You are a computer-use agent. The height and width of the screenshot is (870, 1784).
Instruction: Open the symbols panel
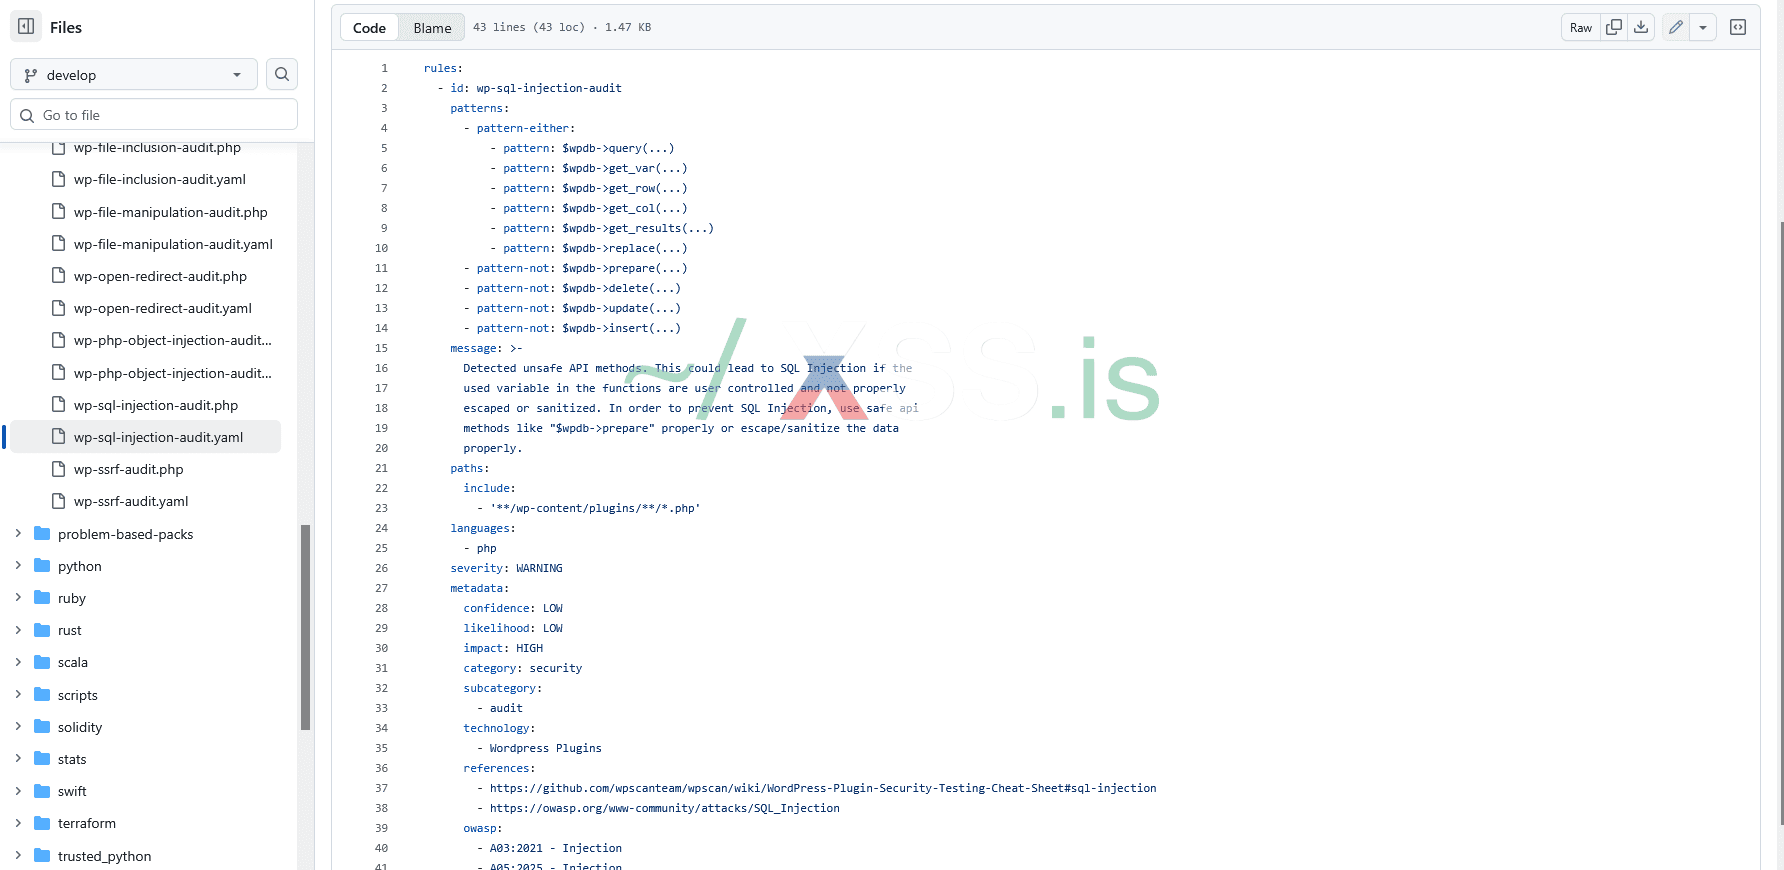click(x=1738, y=27)
